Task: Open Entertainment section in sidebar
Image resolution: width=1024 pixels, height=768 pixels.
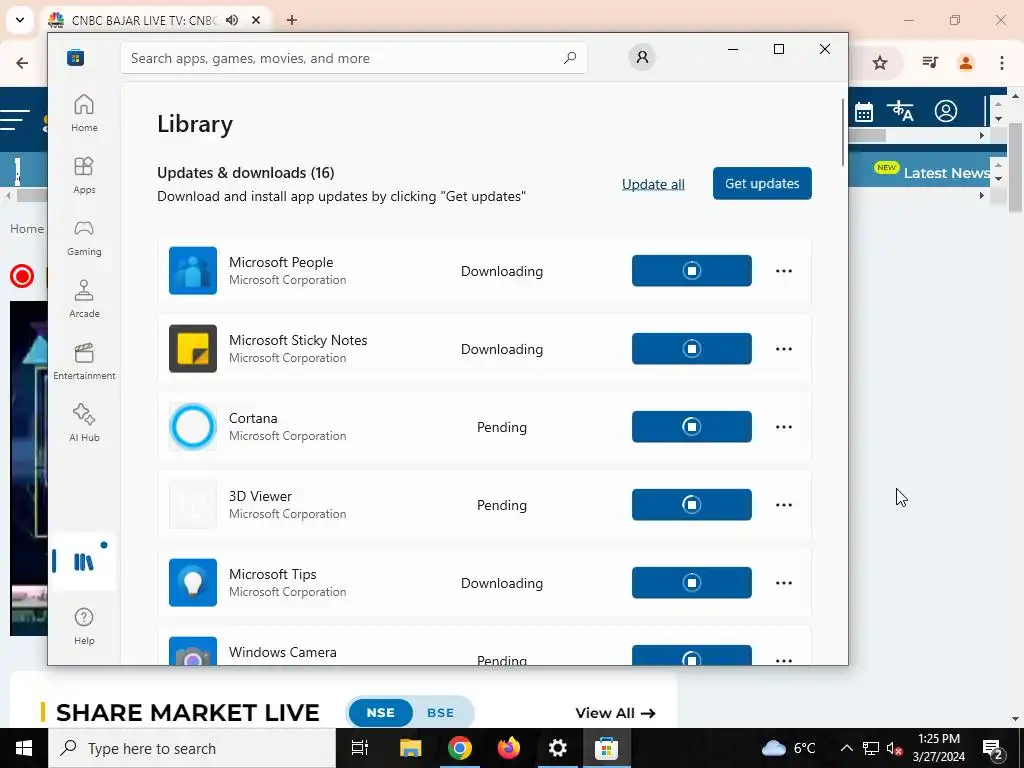Action: pyautogui.click(x=84, y=361)
